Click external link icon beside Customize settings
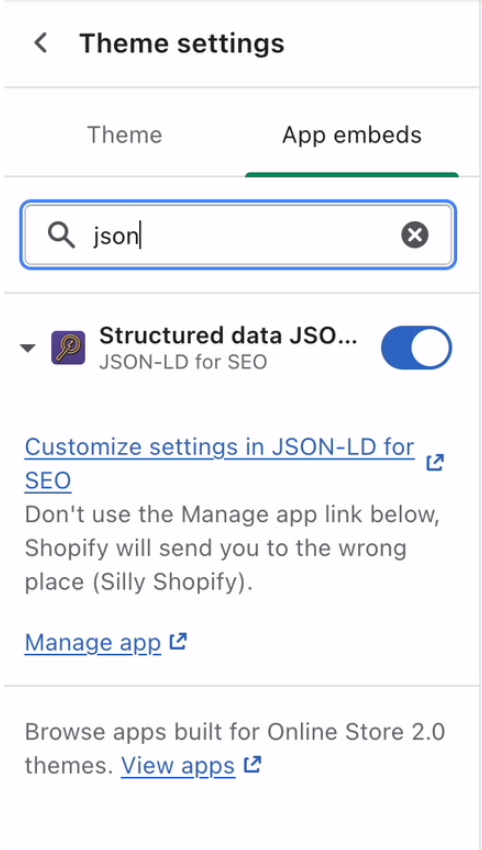The width and height of the screenshot is (482, 850). (x=435, y=463)
